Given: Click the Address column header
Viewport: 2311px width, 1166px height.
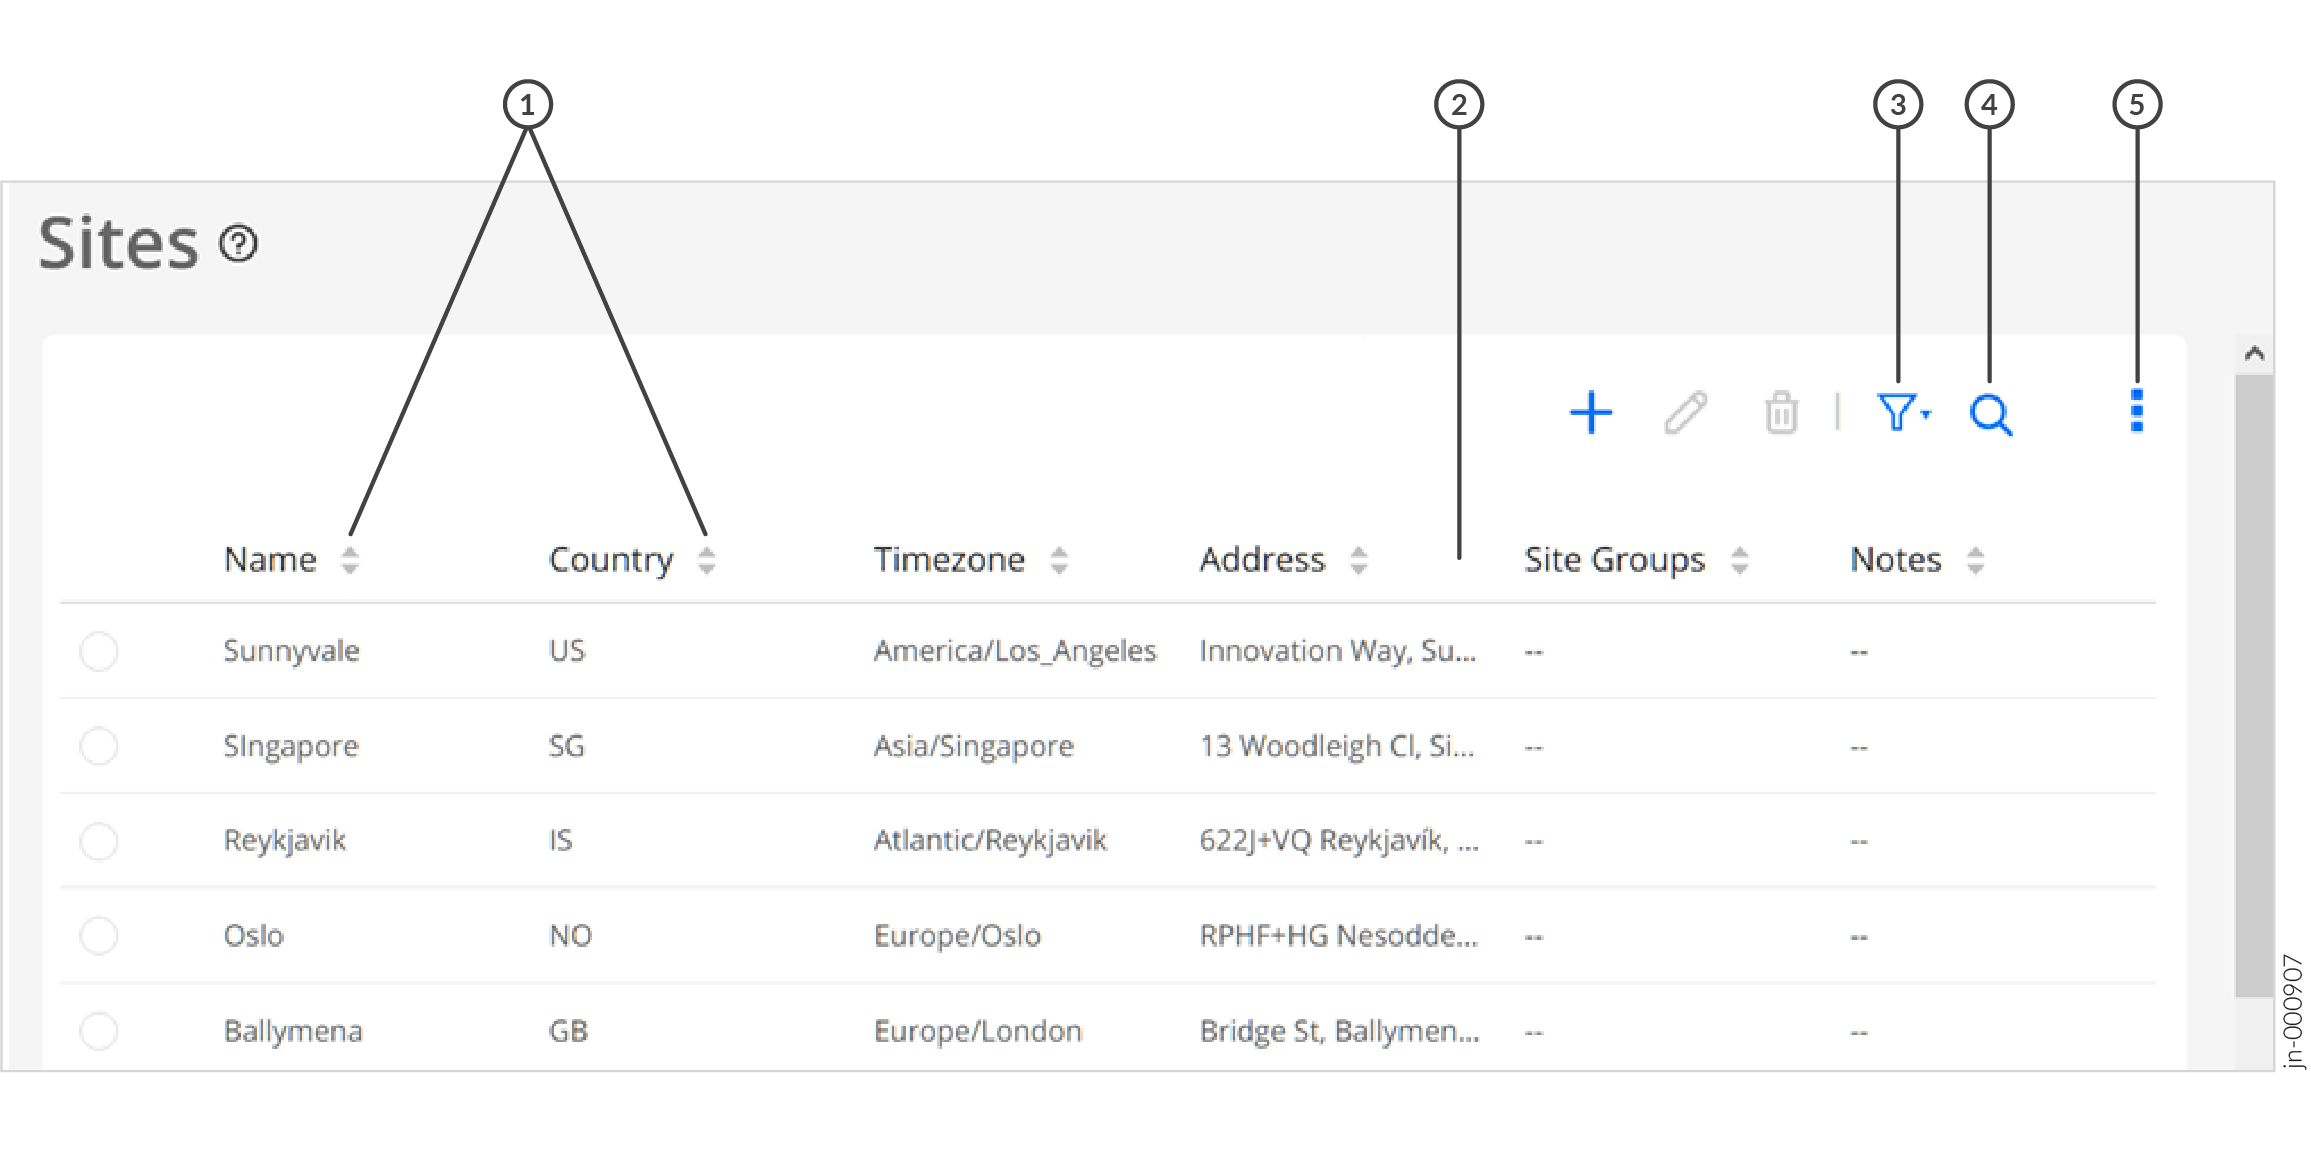Looking at the screenshot, I should (x=1262, y=559).
